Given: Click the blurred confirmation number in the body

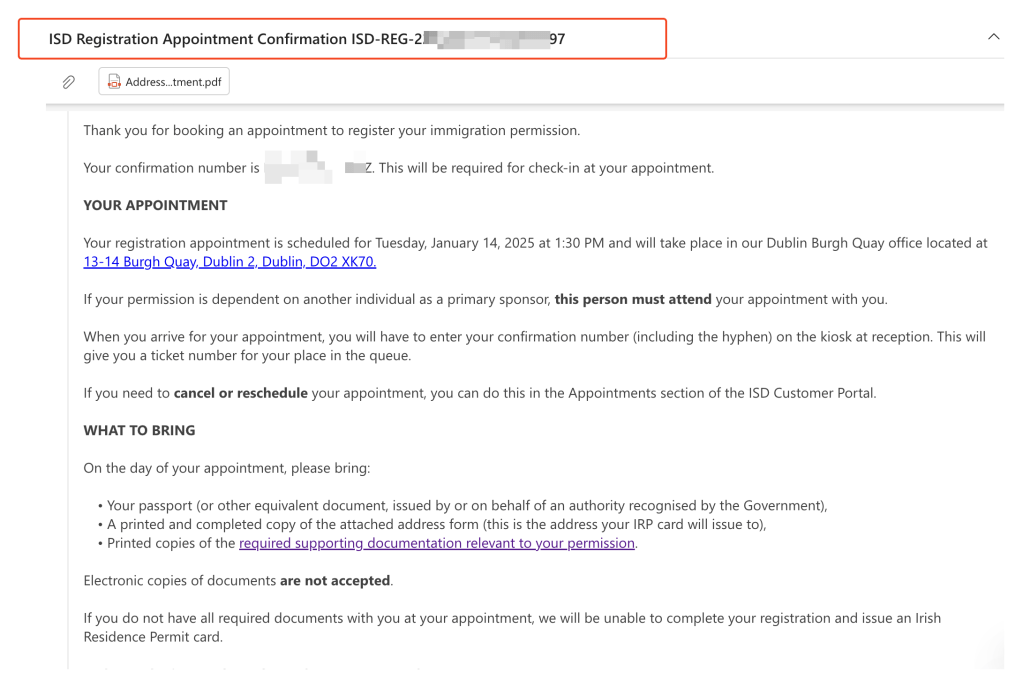Looking at the screenshot, I should point(310,168).
